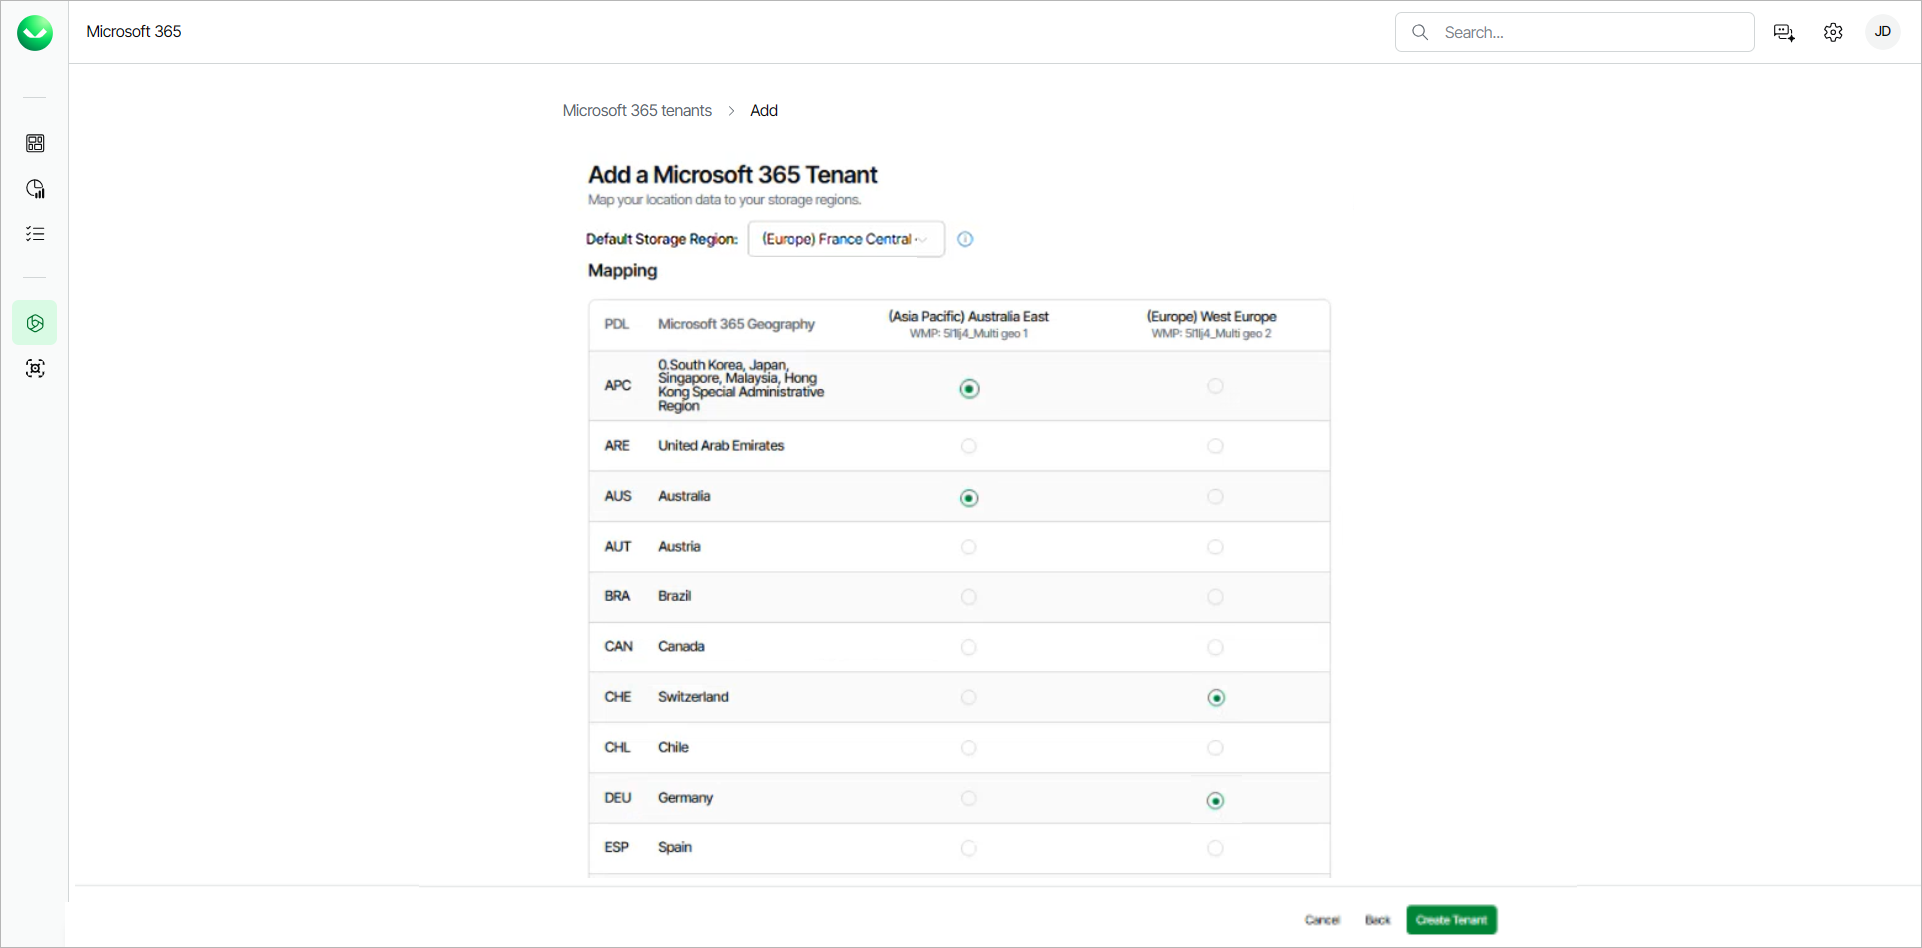Select Australia East radio for Chile row

click(969, 748)
